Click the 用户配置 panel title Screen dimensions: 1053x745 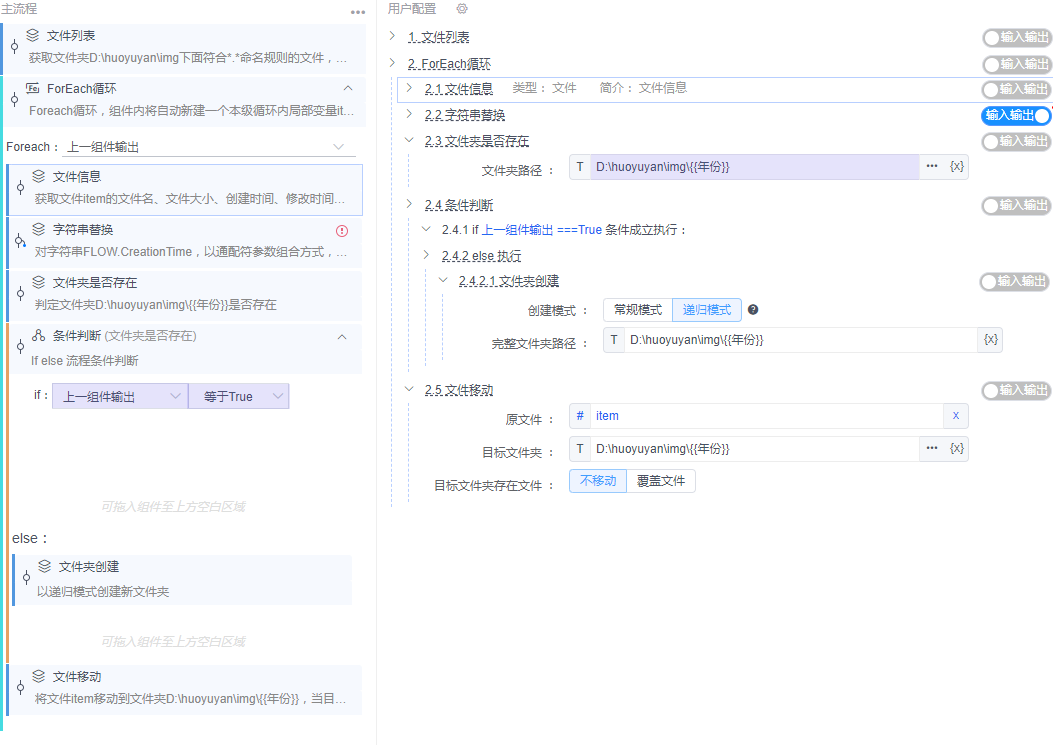[411, 9]
